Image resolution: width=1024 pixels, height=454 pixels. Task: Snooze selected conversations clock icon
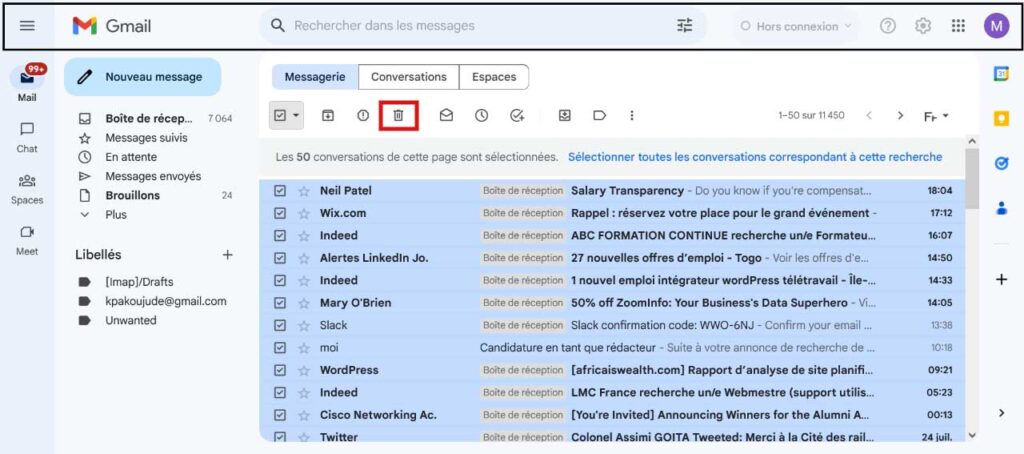(x=481, y=116)
